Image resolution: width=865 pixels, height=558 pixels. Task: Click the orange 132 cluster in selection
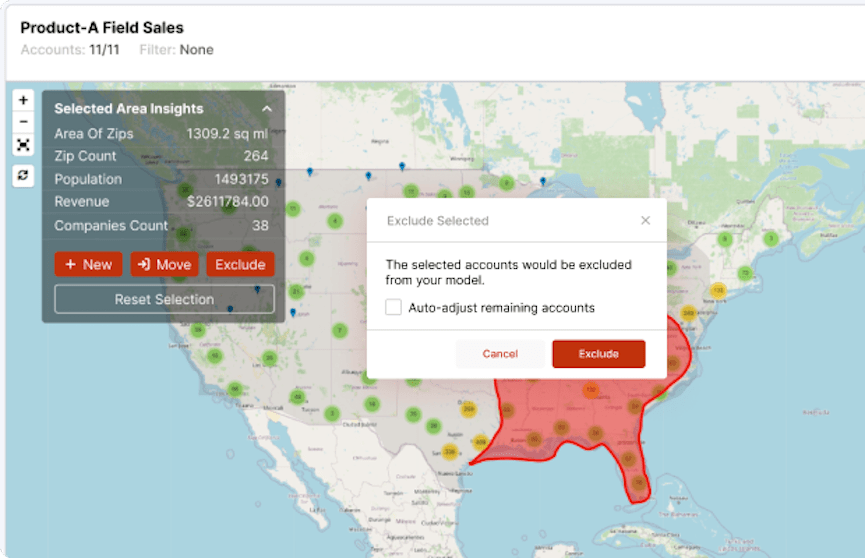point(590,390)
